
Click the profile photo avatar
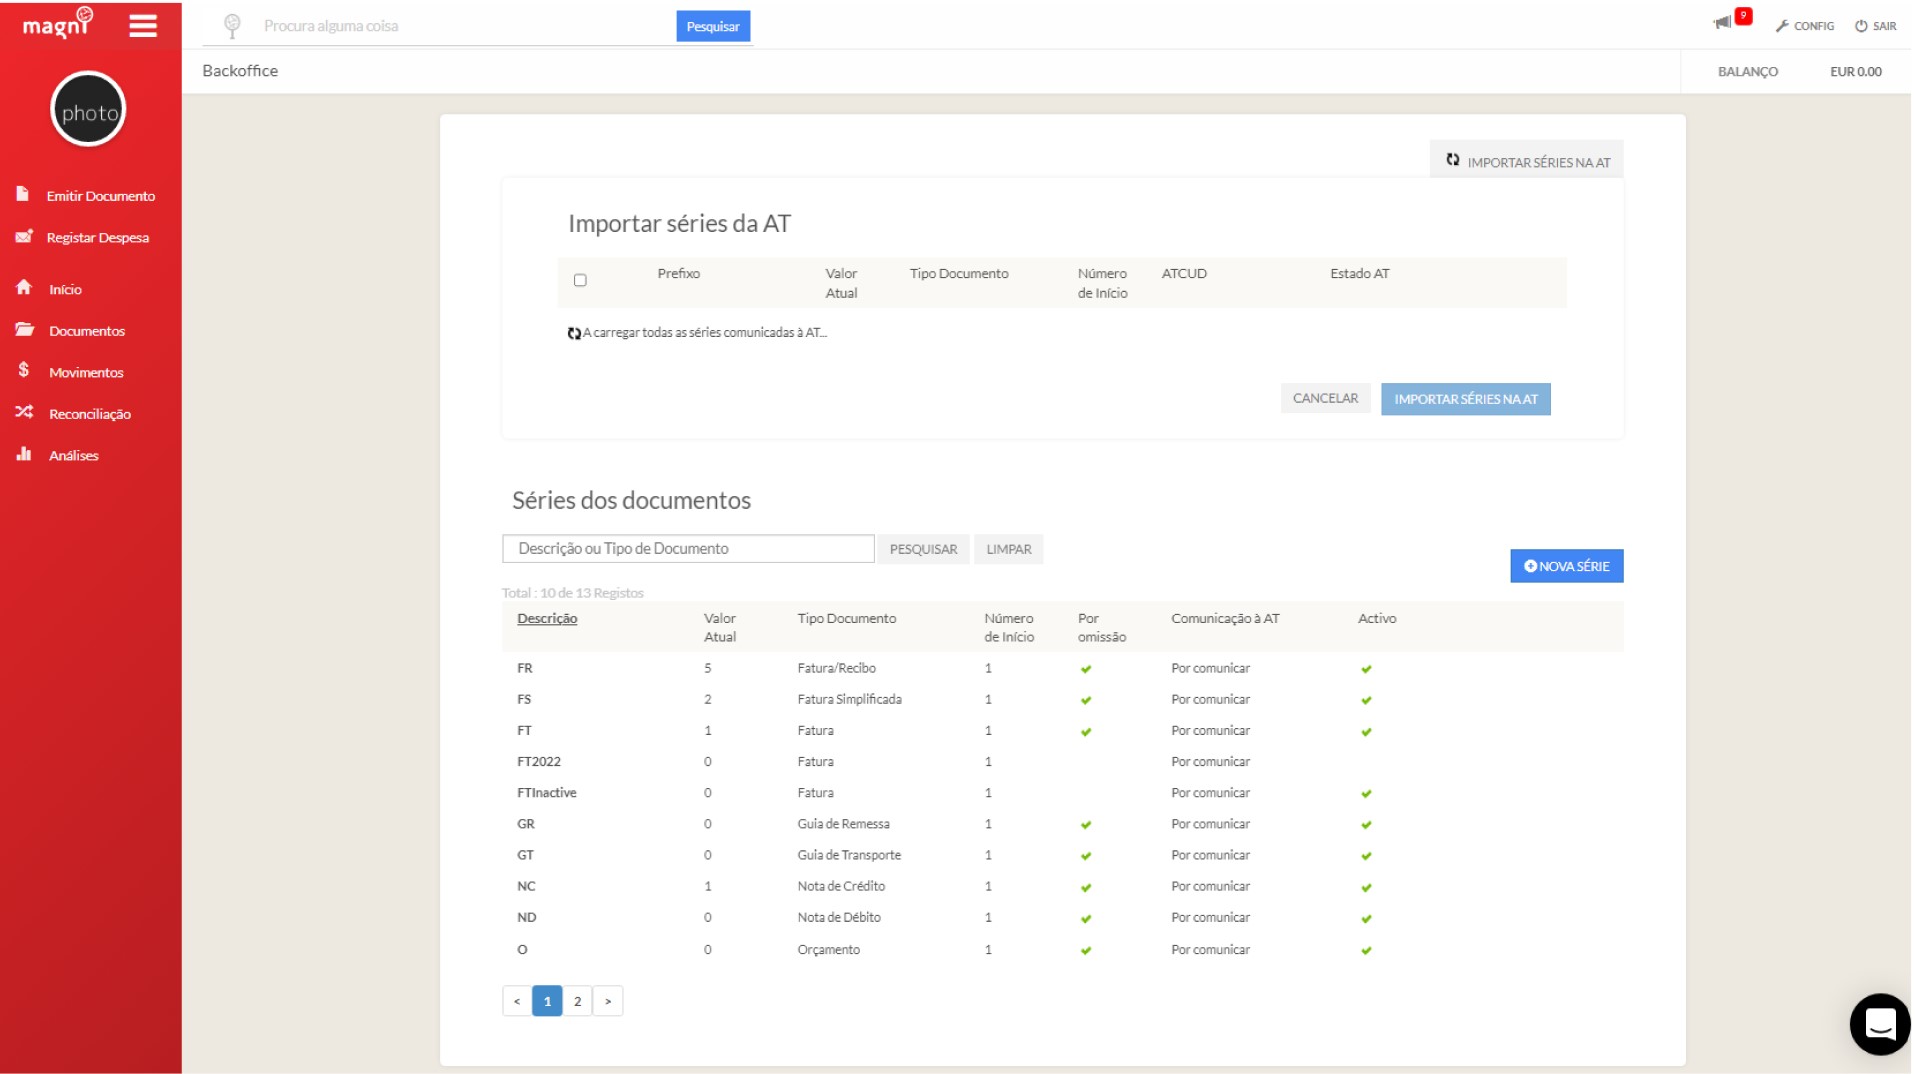(x=89, y=109)
